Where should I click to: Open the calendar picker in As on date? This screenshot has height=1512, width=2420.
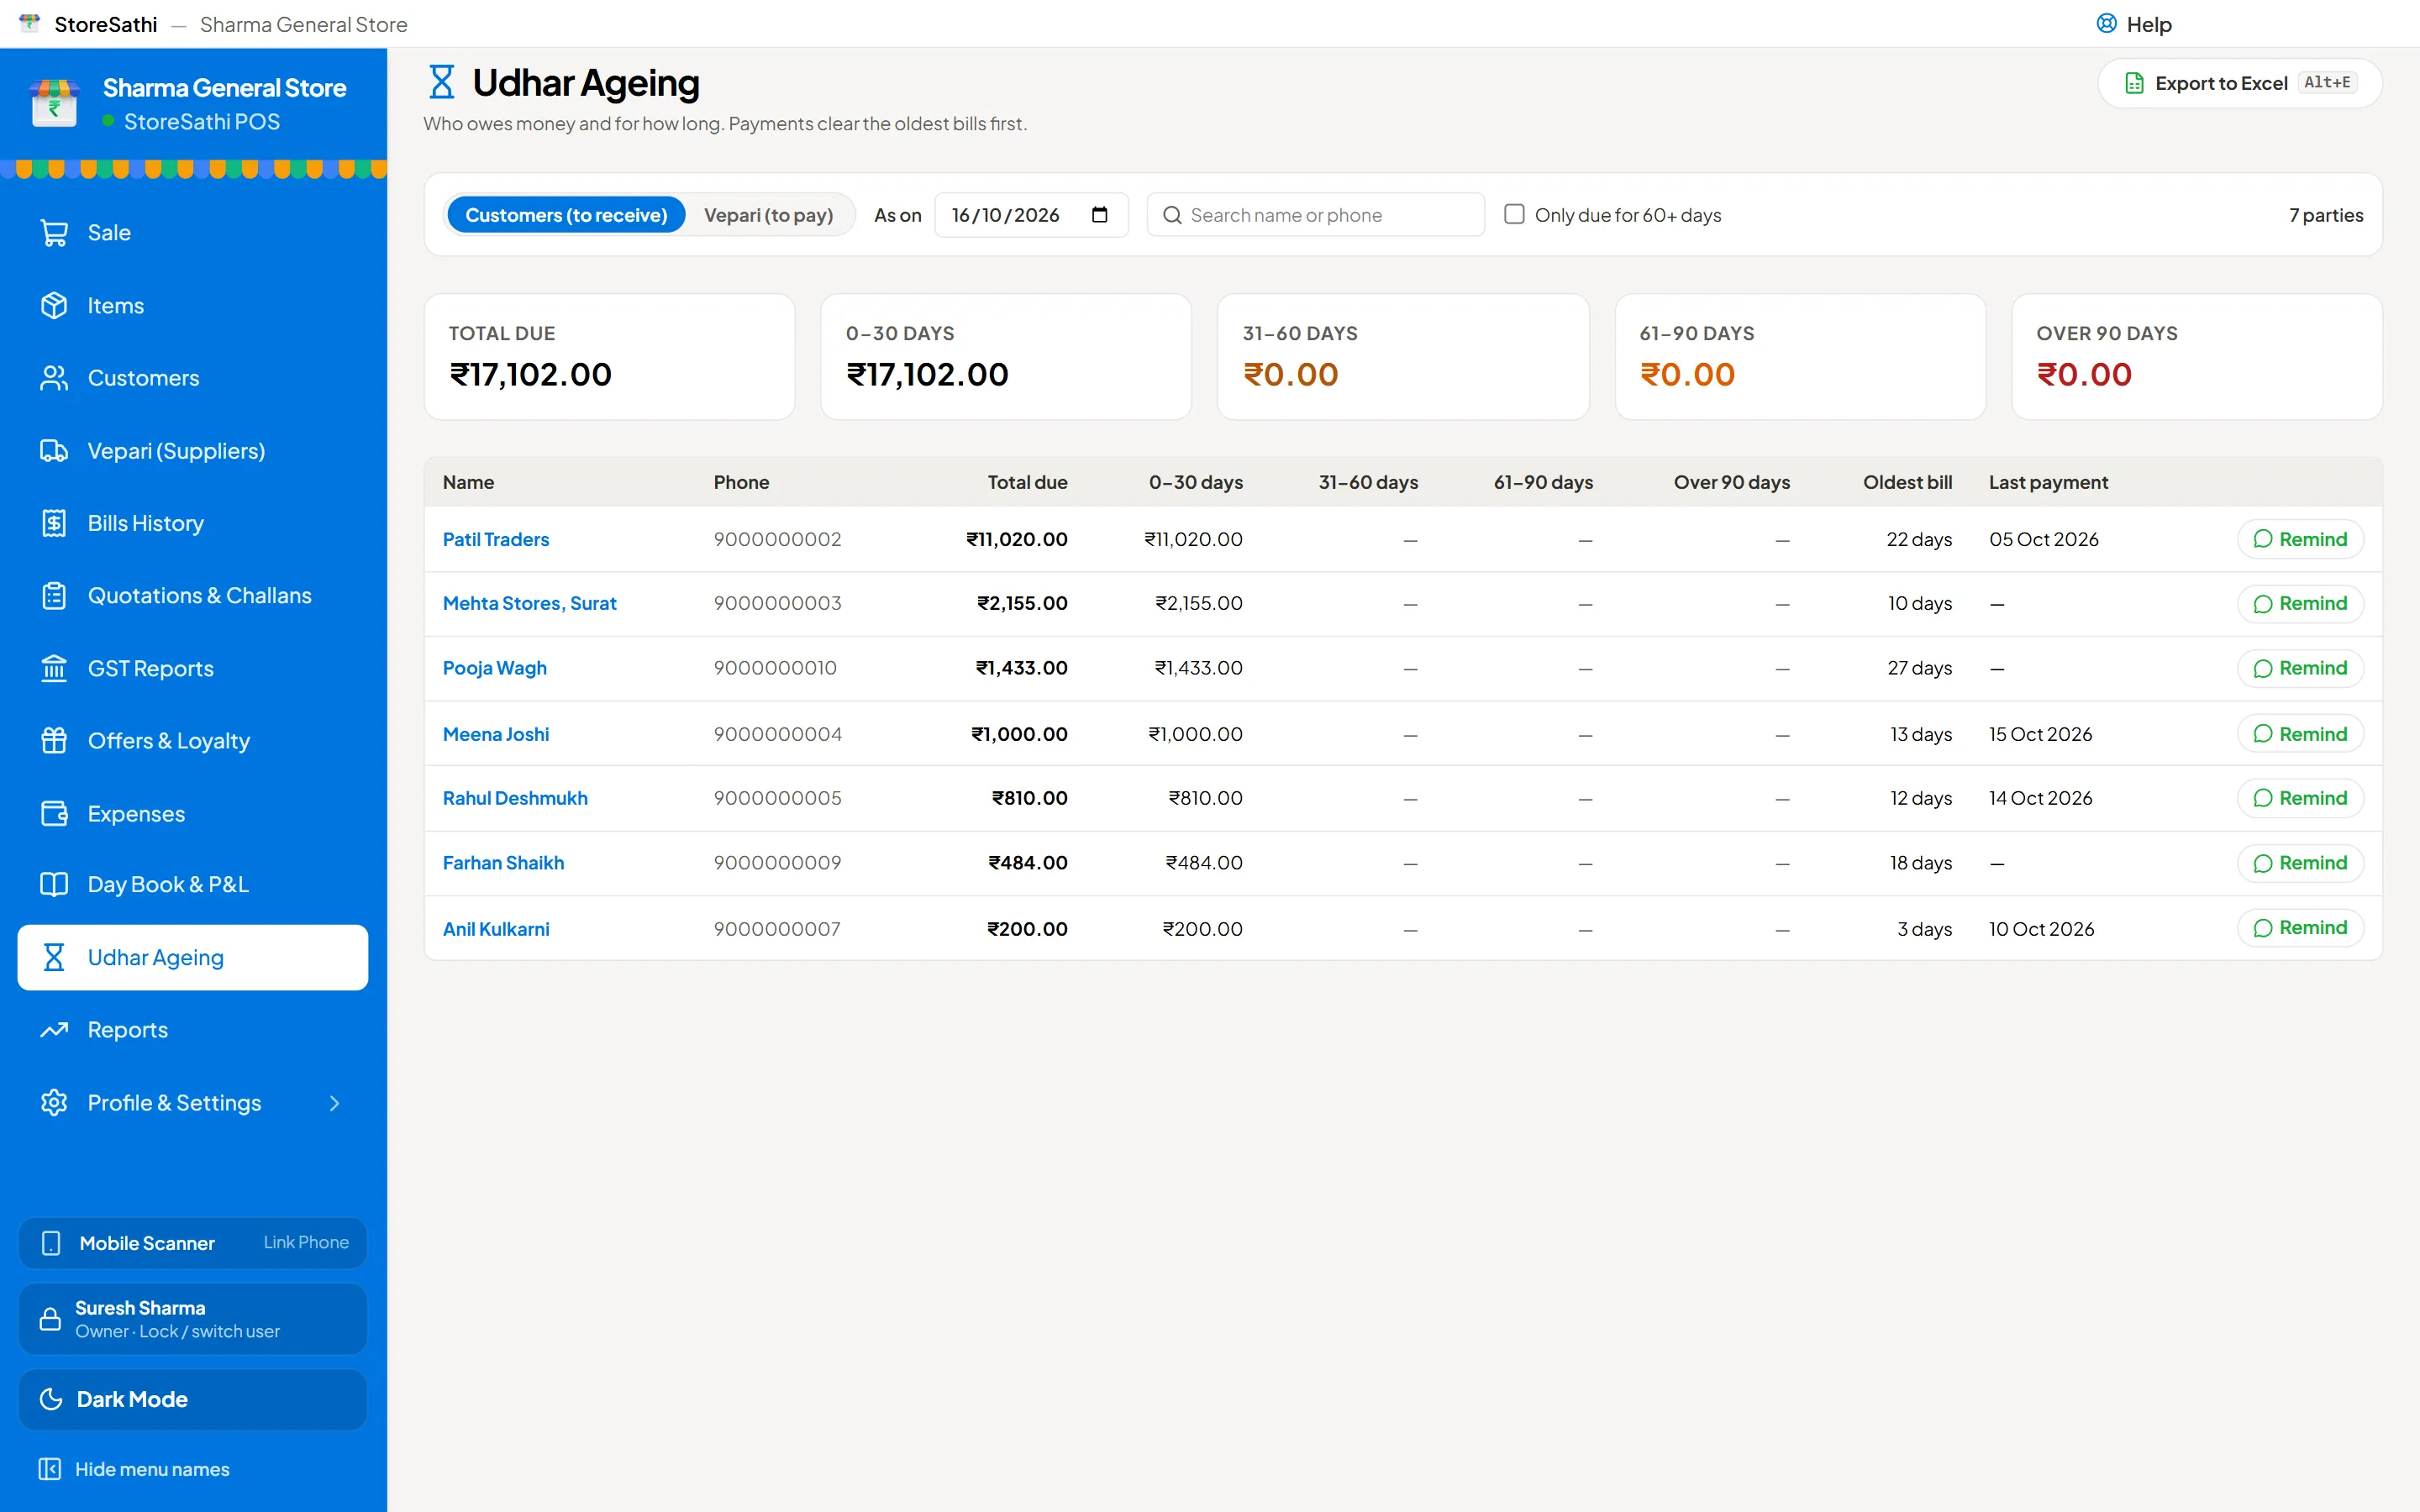coord(1100,215)
